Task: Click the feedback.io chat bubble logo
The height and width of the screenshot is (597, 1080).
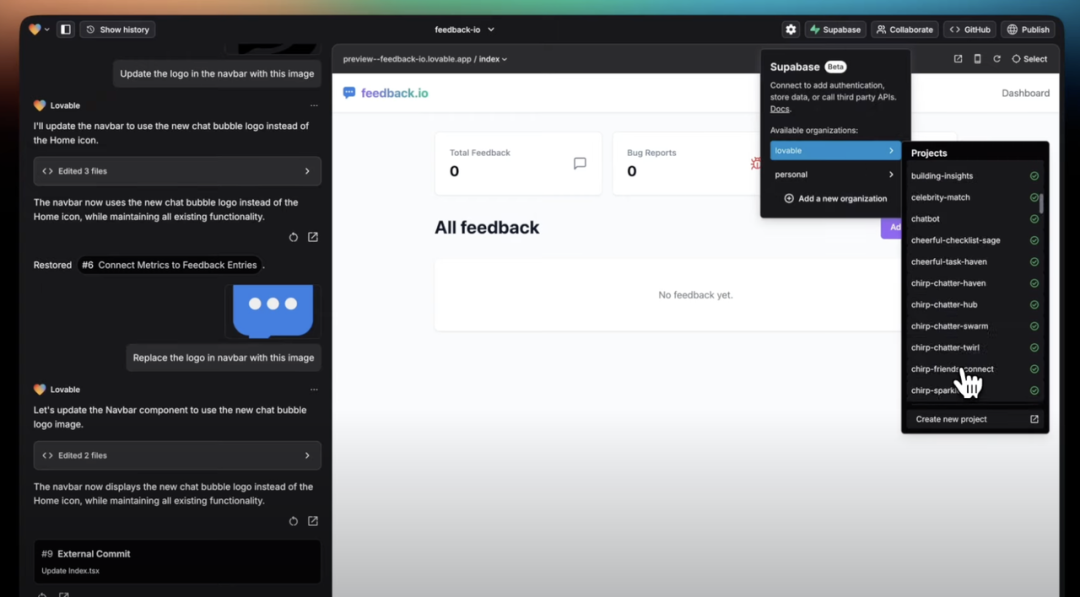Action: (x=349, y=93)
